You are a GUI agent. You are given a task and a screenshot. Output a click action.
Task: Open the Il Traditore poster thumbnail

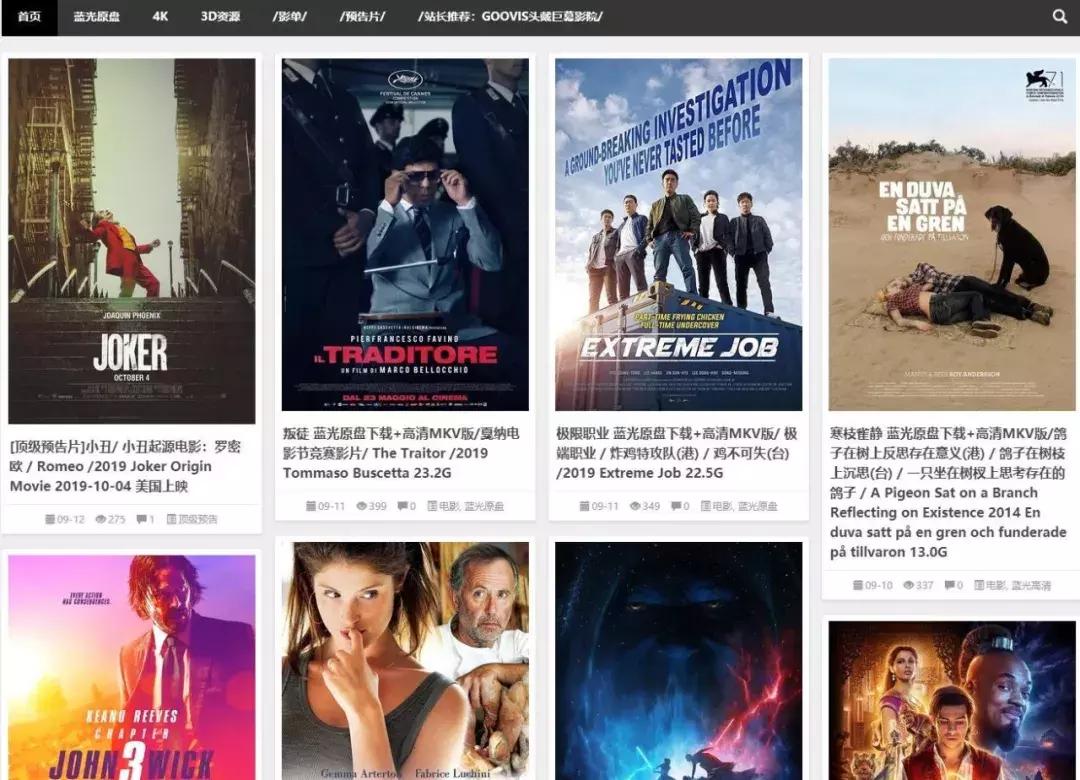405,234
